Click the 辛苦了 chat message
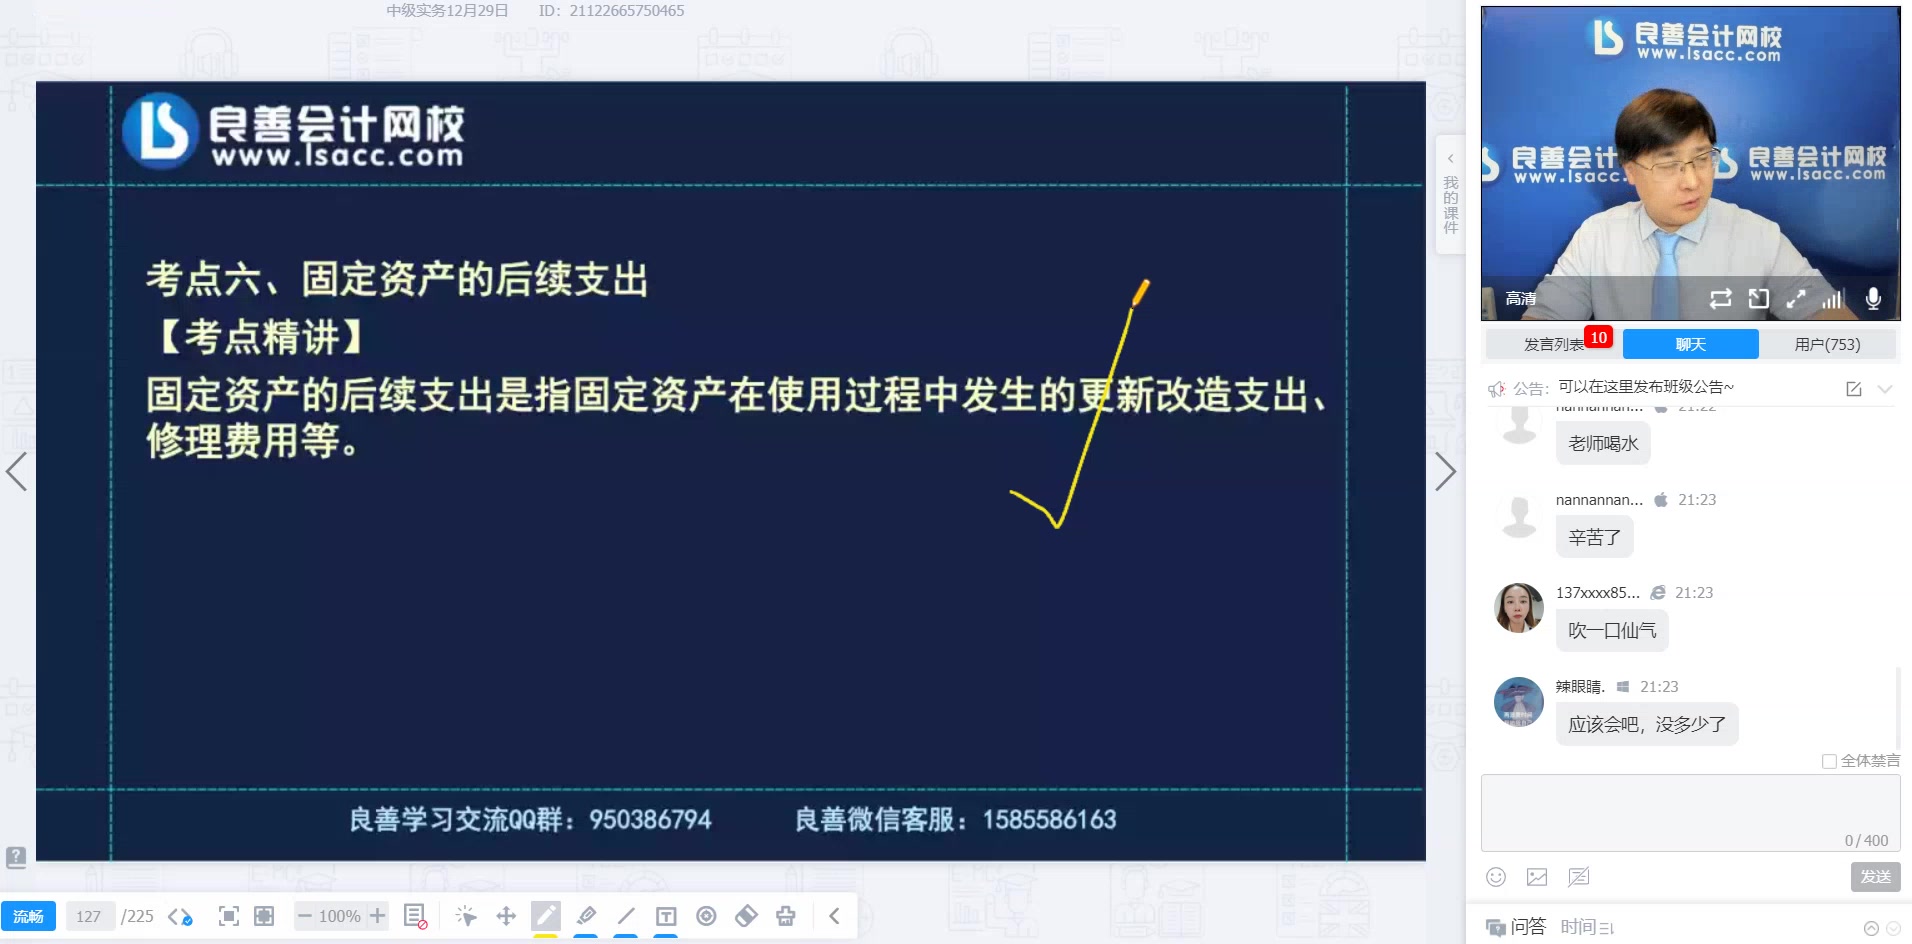The width and height of the screenshot is (1912, 944). [x=1594, y=537]
